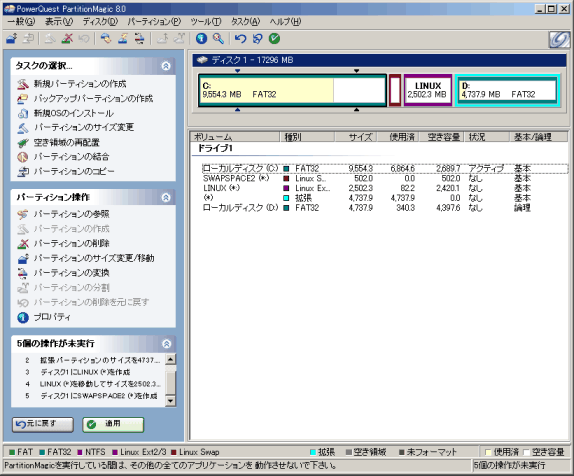This screenshot has height=476, width=574.
Task: Select the LINUX partition block in disk map
Action: 428,90
